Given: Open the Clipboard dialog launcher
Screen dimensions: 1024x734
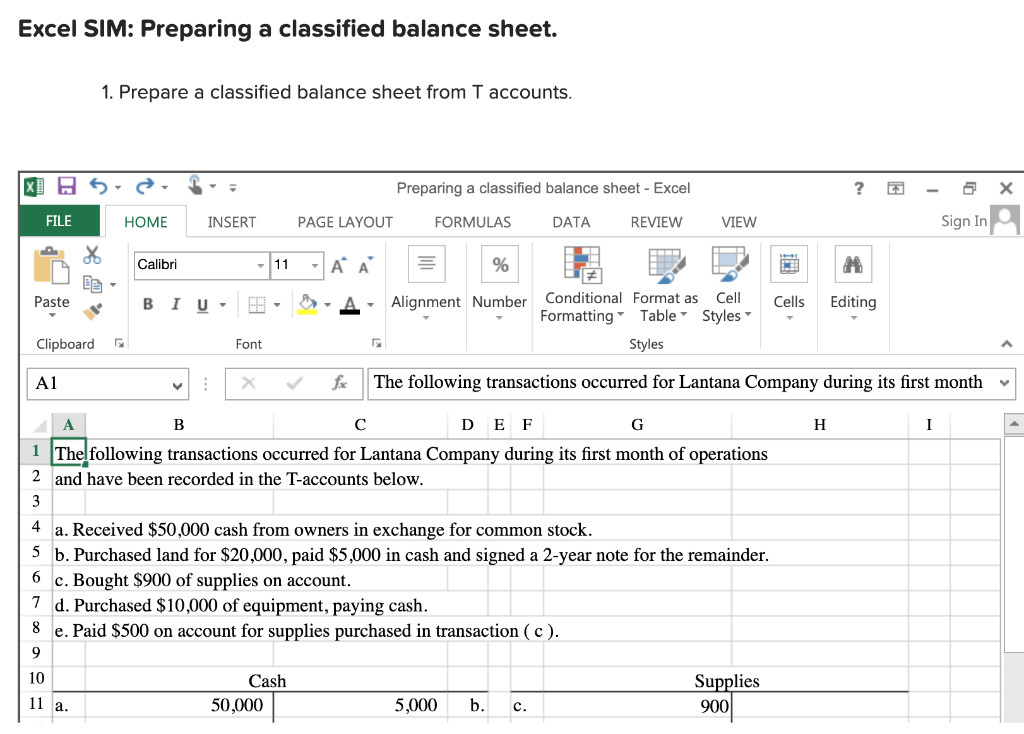Looking at the screenshot, I should [x=117, y=344].
